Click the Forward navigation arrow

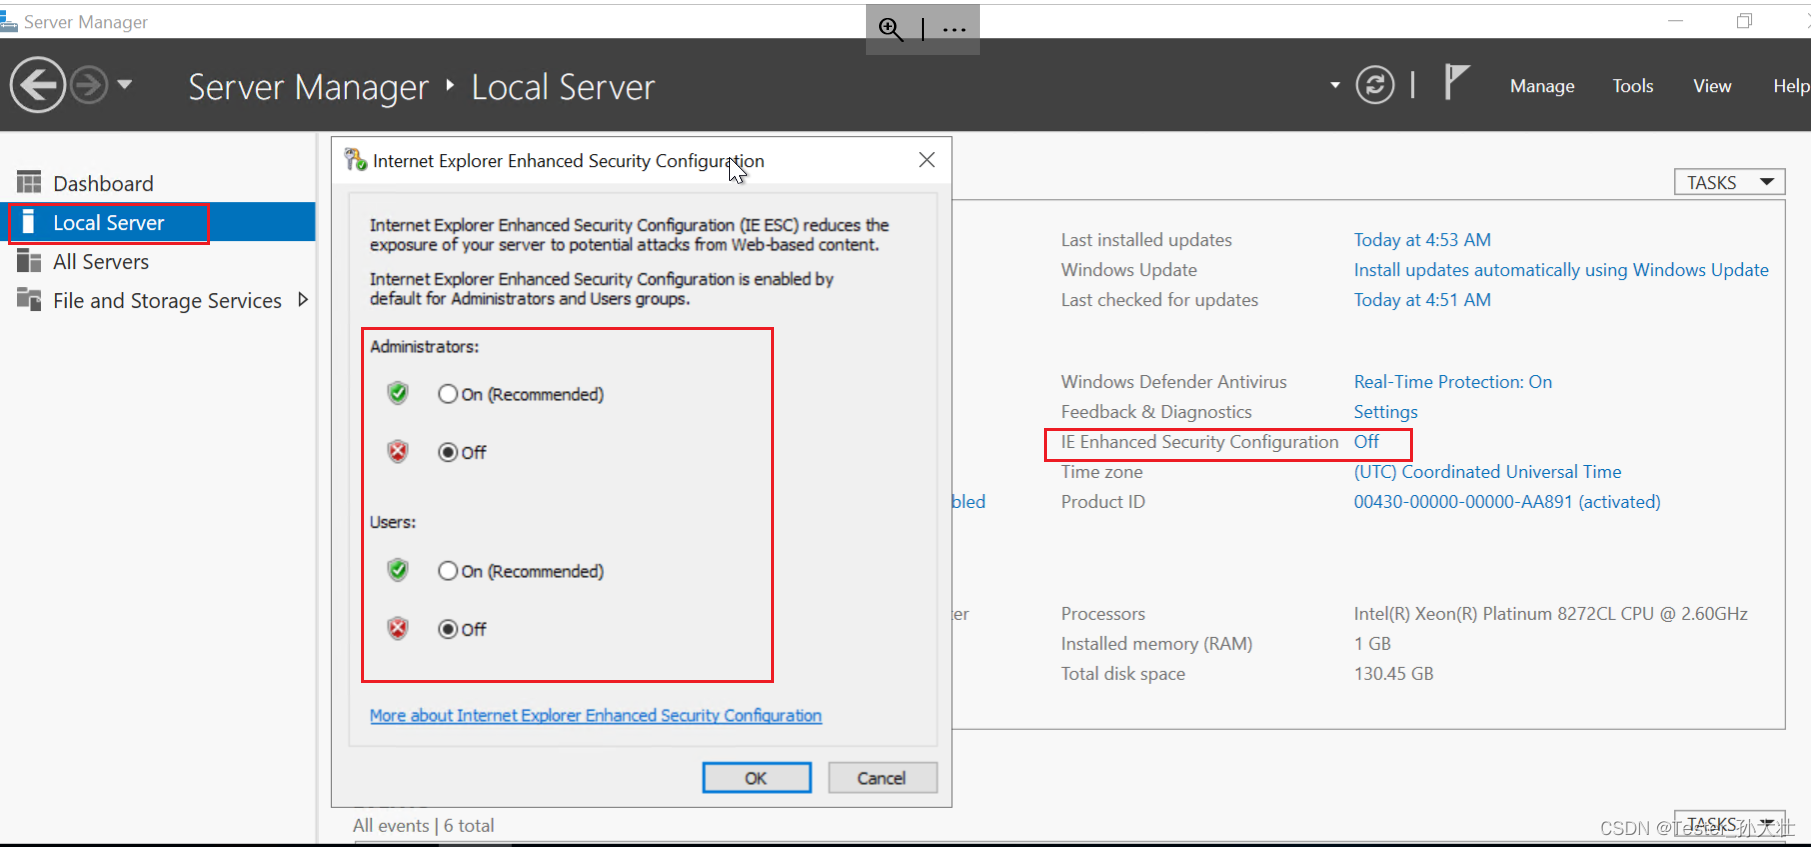[89, 85]
